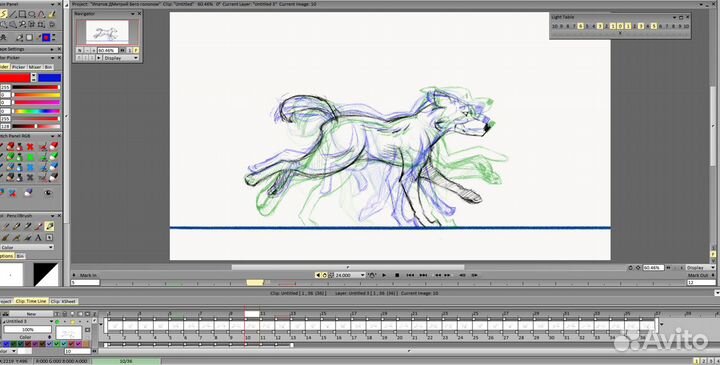720x365 pixels.
Task: Open the Color Picker panel menu arrow
Action: coord(52,58)
